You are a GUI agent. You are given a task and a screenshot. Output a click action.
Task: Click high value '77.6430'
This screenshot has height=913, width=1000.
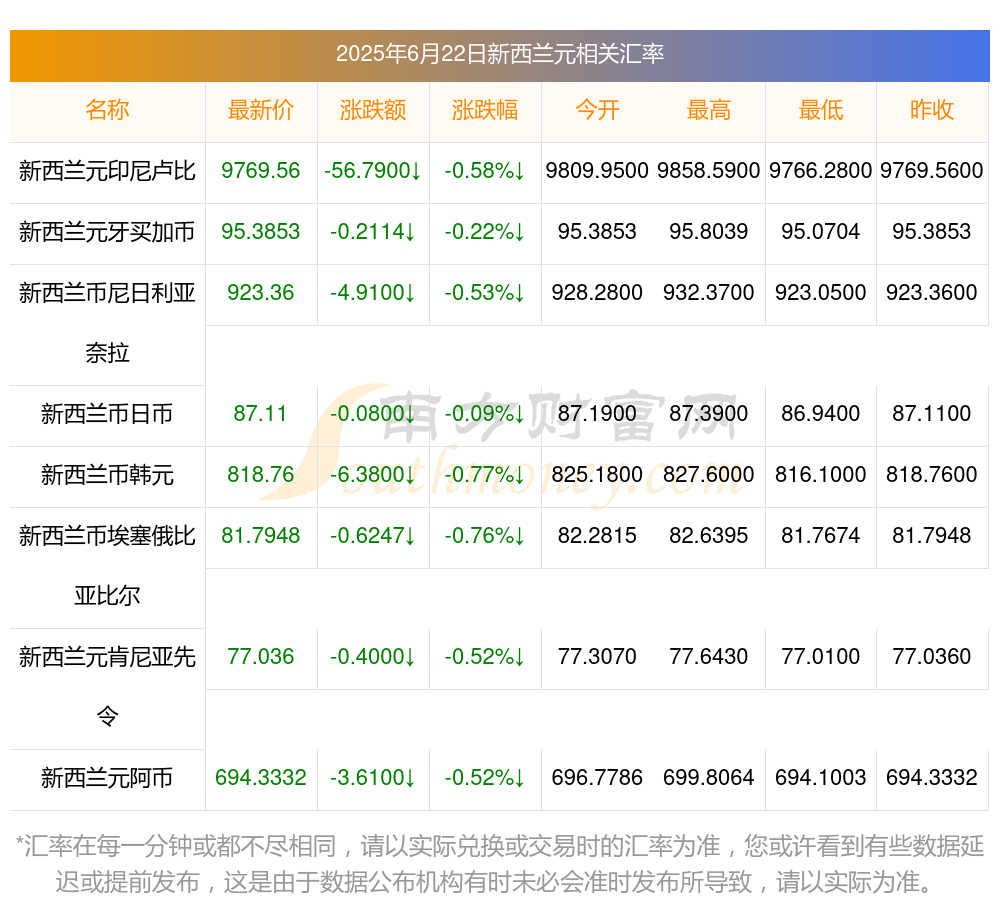pyautogui.click(x=709, y=657)
